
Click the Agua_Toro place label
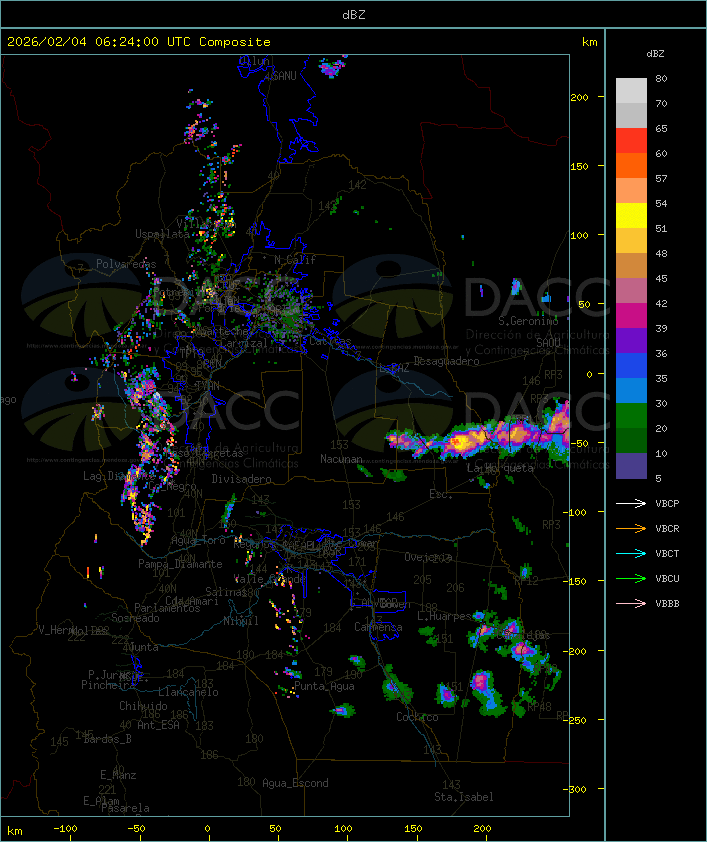[198, 540]
